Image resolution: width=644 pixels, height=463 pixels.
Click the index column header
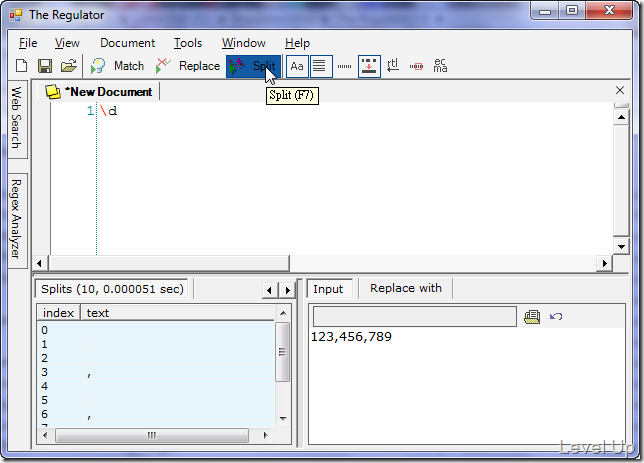[58, 313]
